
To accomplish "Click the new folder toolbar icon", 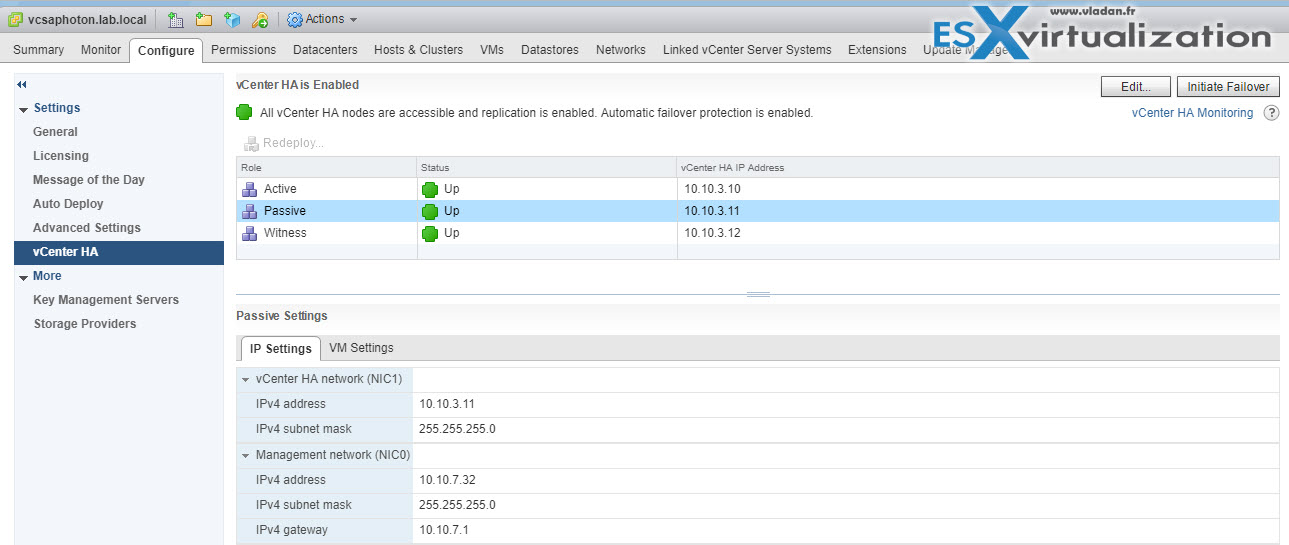I will (x=204, y=19).
